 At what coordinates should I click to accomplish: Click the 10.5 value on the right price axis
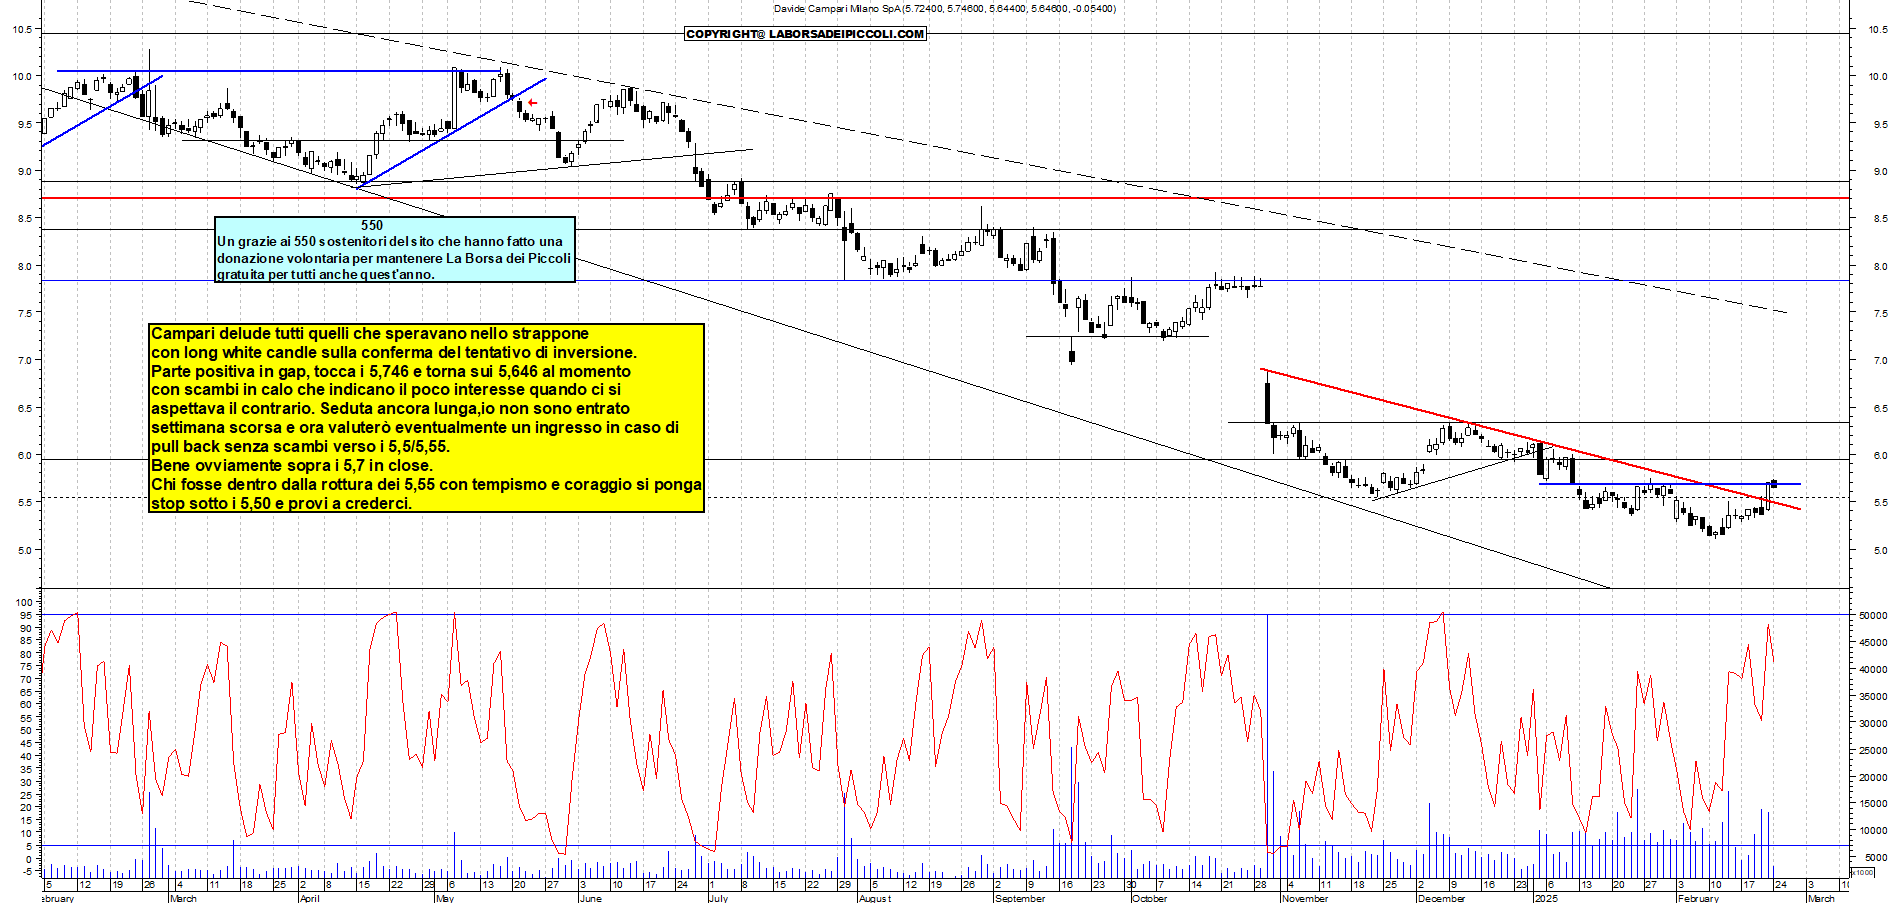coord(1877,30)
